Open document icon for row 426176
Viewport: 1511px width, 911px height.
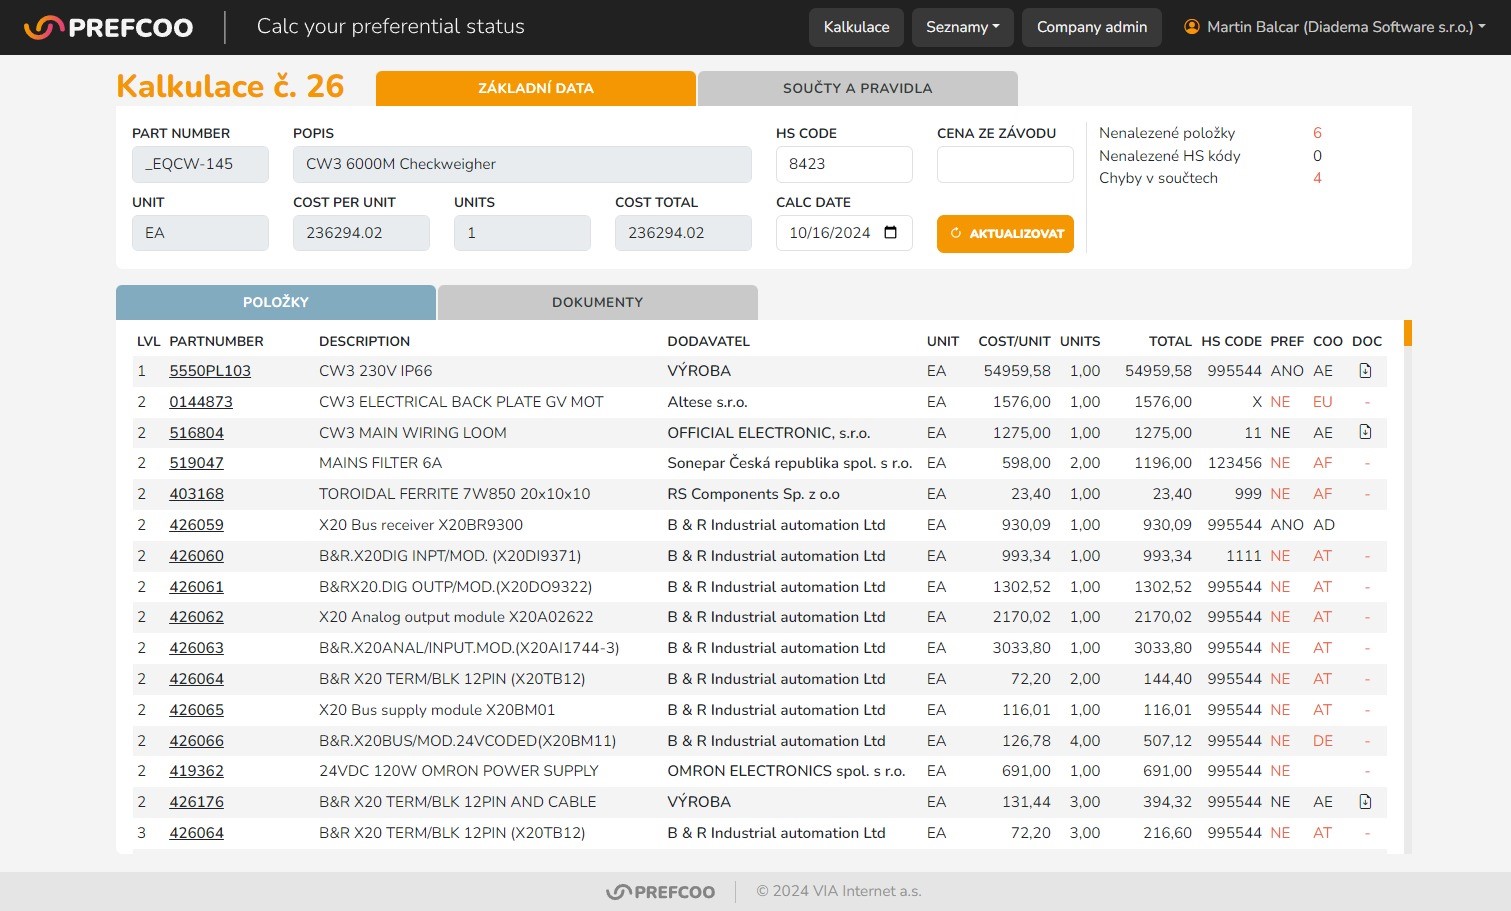click(1365, 802)
